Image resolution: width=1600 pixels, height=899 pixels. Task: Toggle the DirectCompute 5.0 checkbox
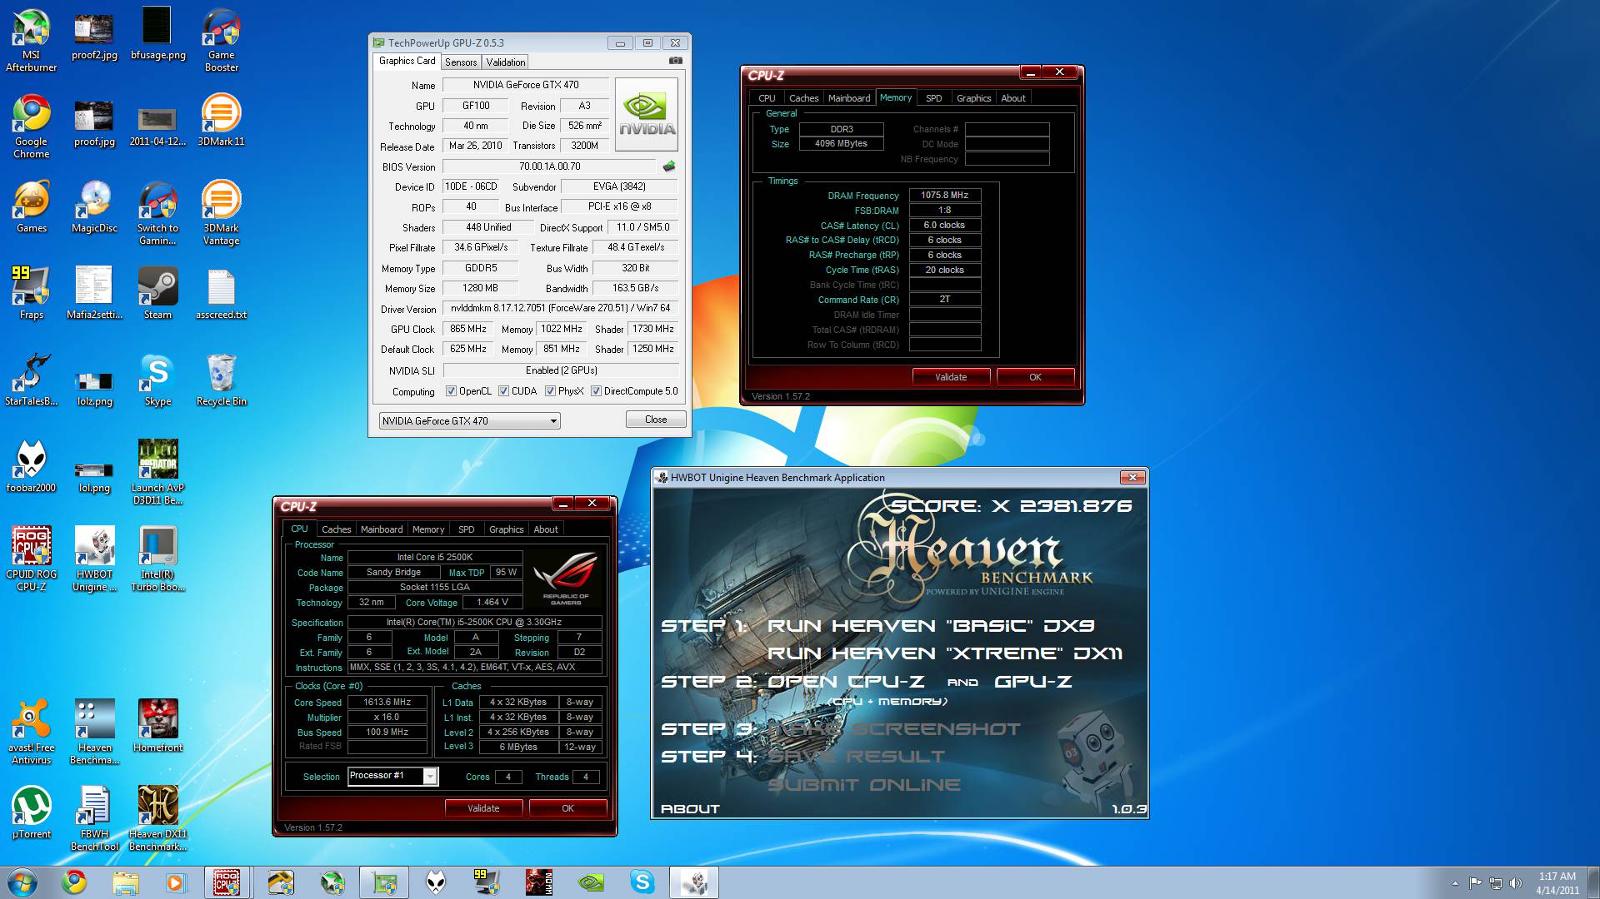coord(596,391)
